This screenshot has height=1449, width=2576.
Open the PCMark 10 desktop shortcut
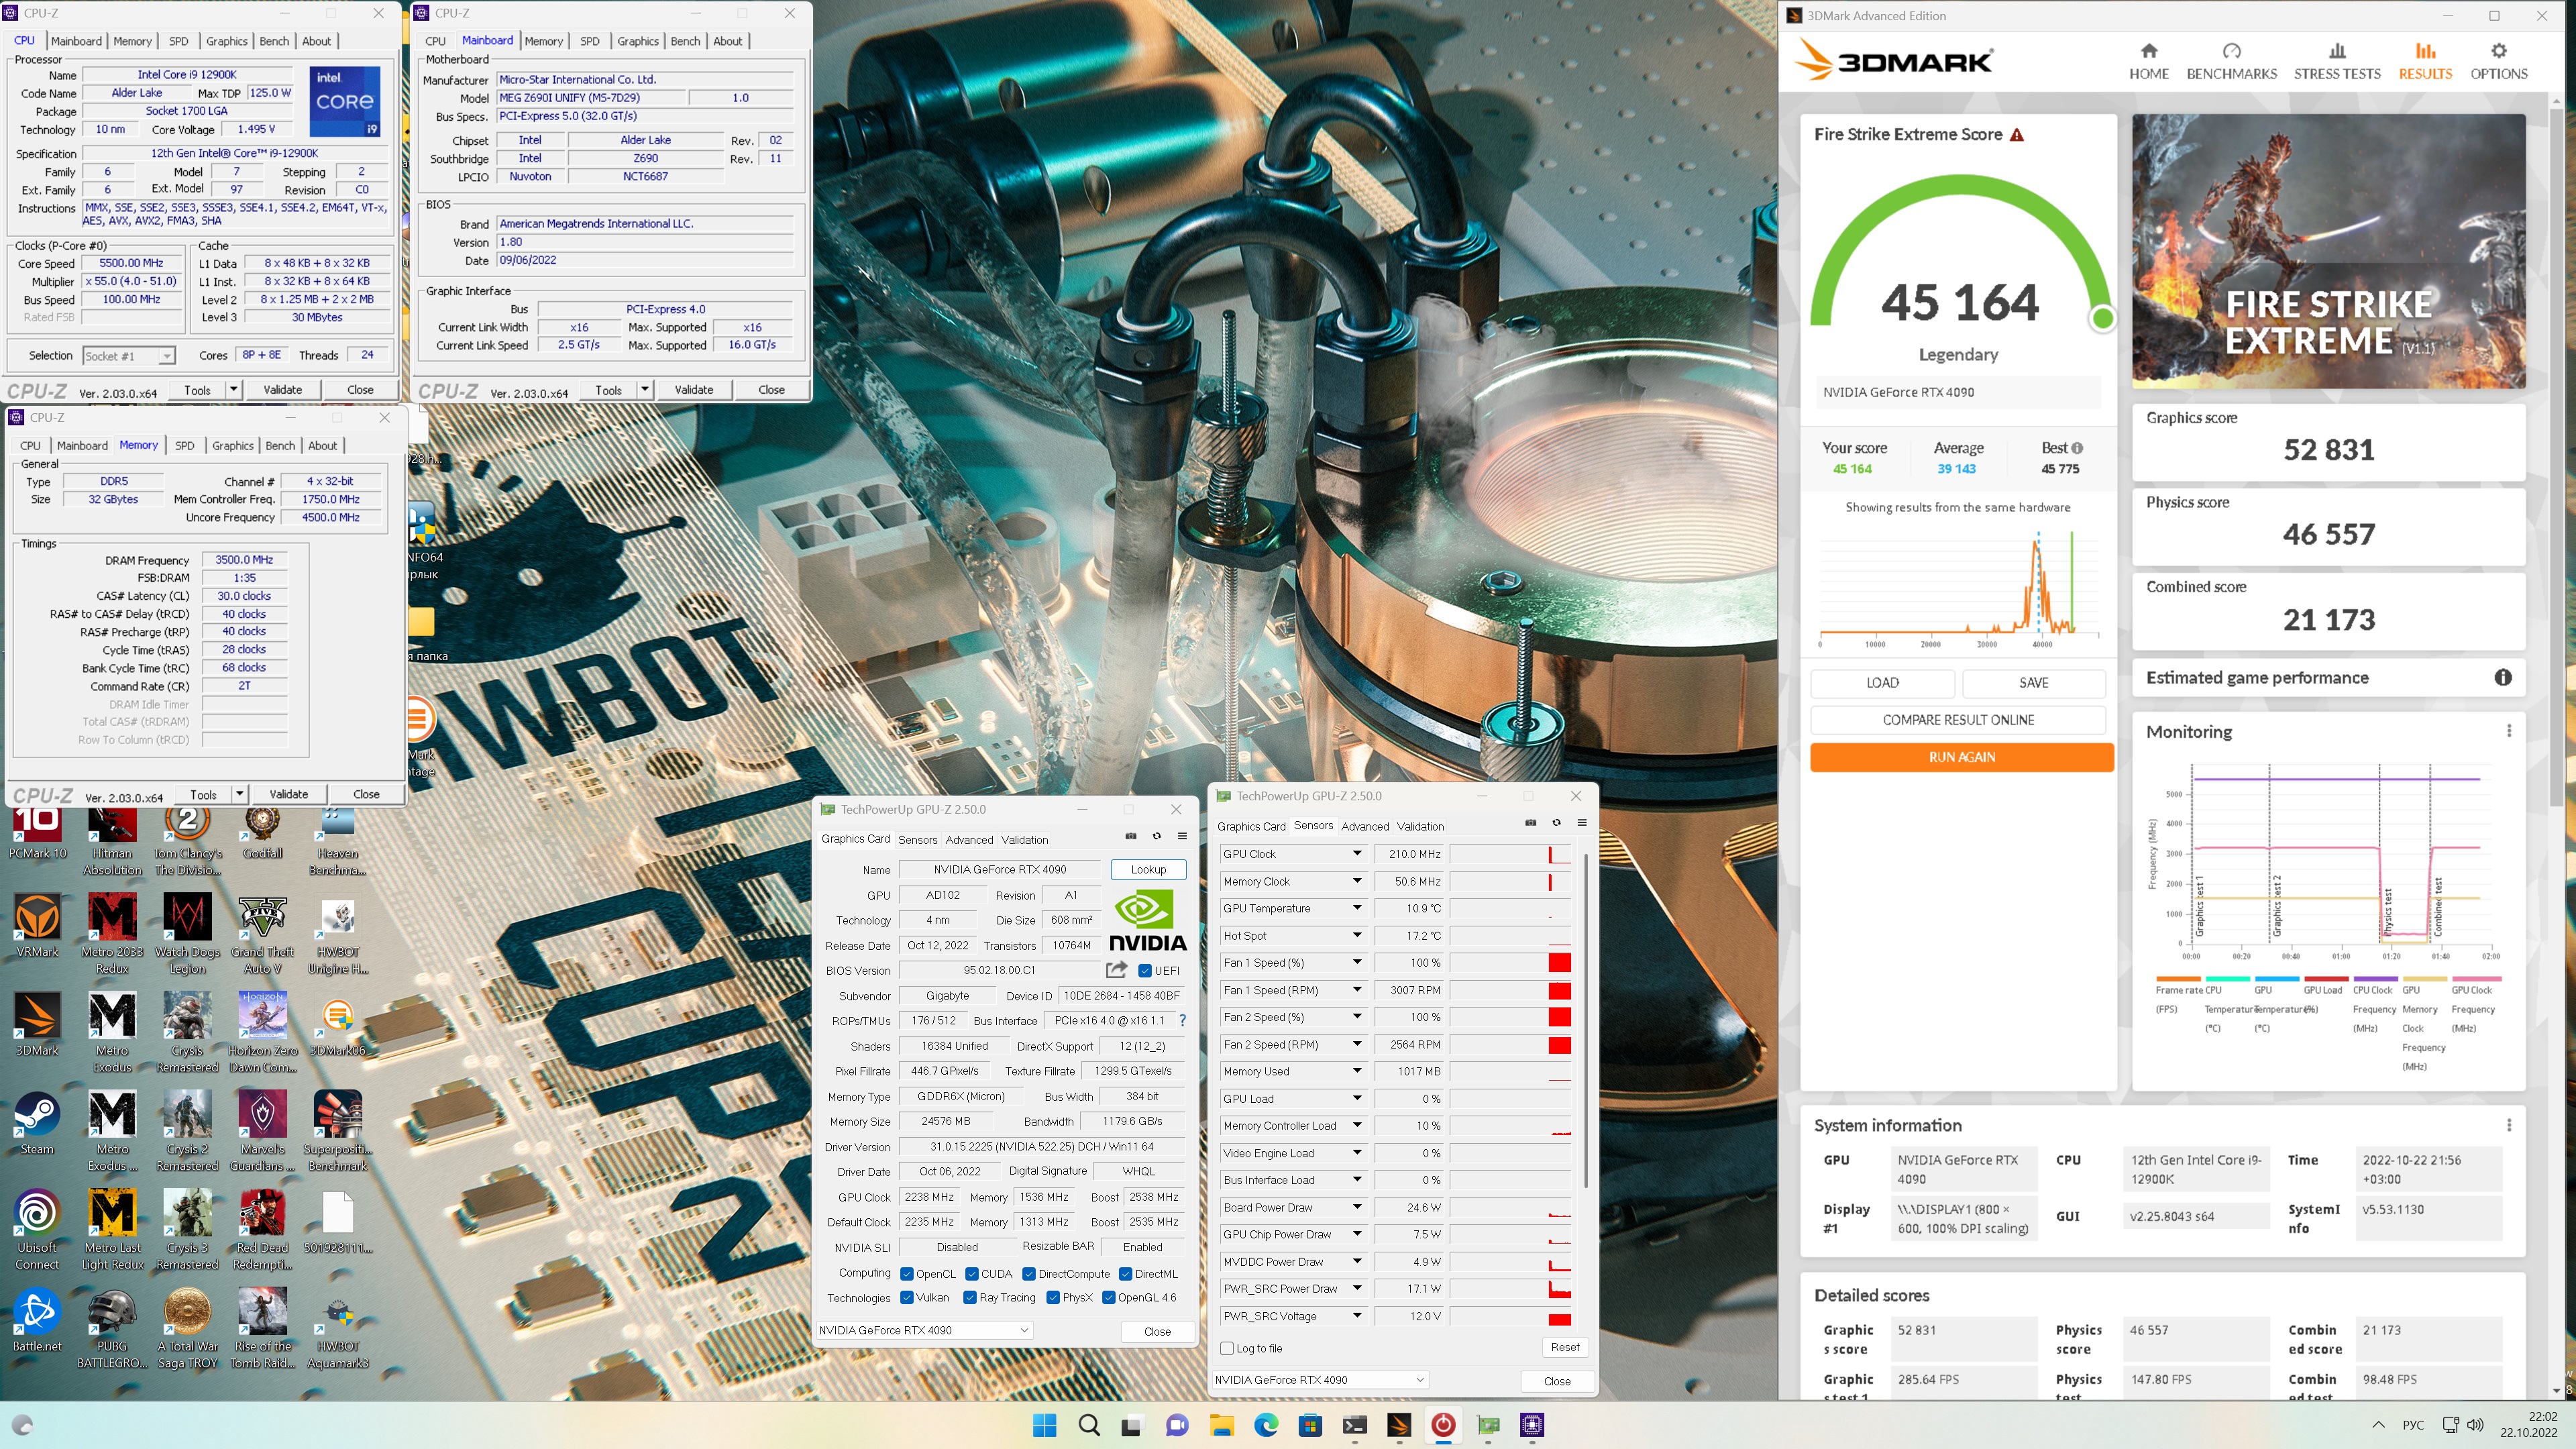pos(37,833)
